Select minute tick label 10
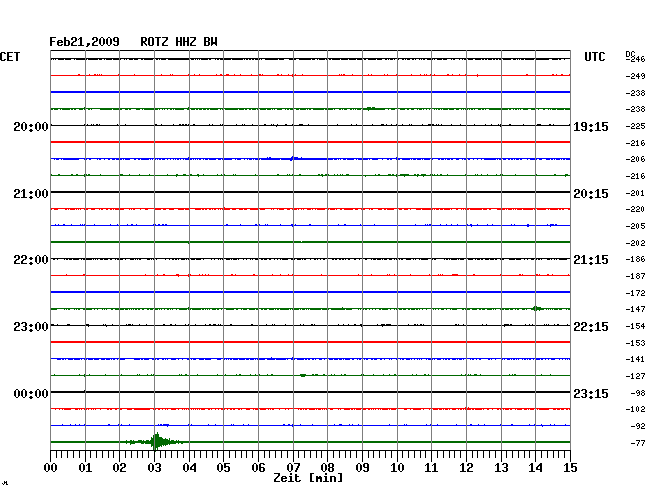The width and height of the screenshot is (650, 494). [x=397, y=468]
